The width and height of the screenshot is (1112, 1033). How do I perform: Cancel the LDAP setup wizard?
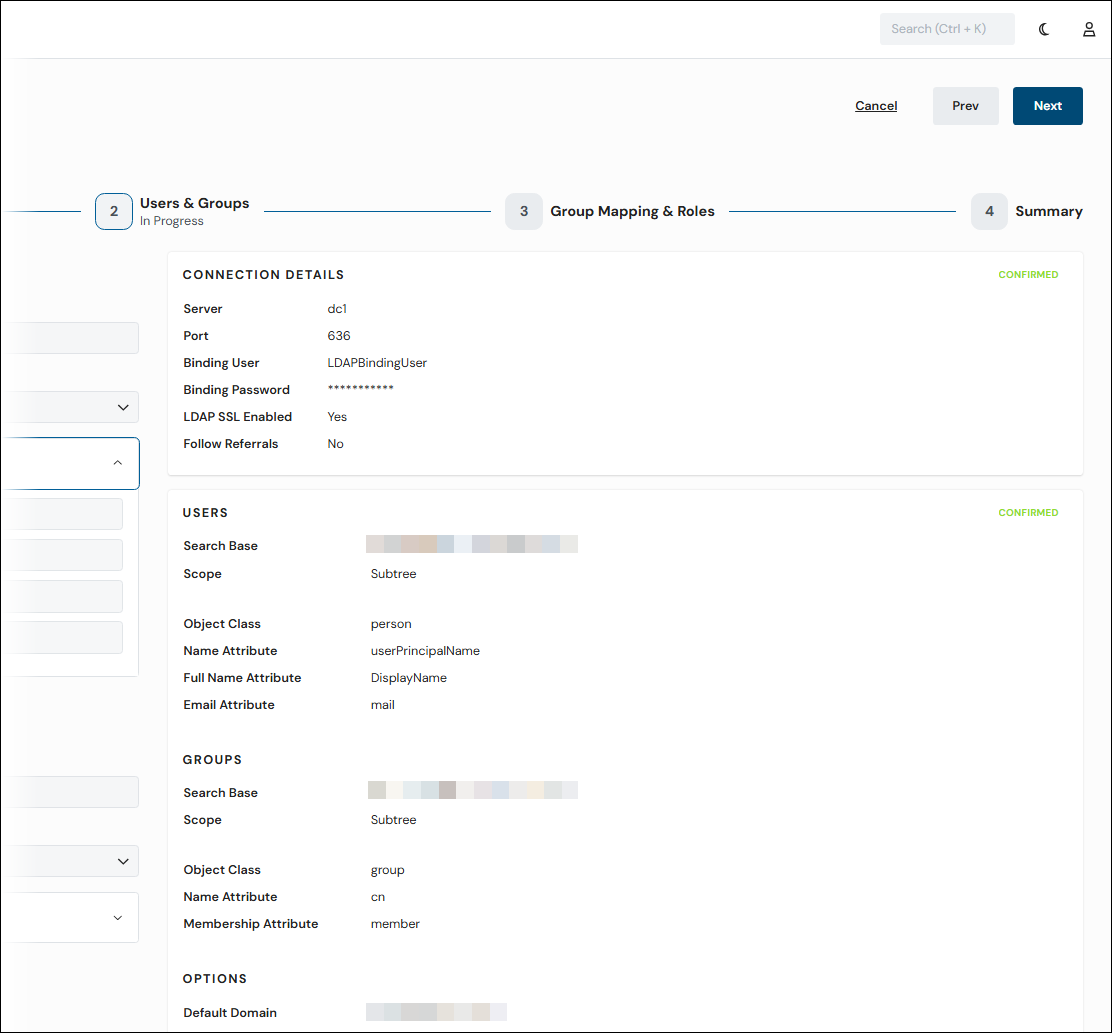click(876, 106)
